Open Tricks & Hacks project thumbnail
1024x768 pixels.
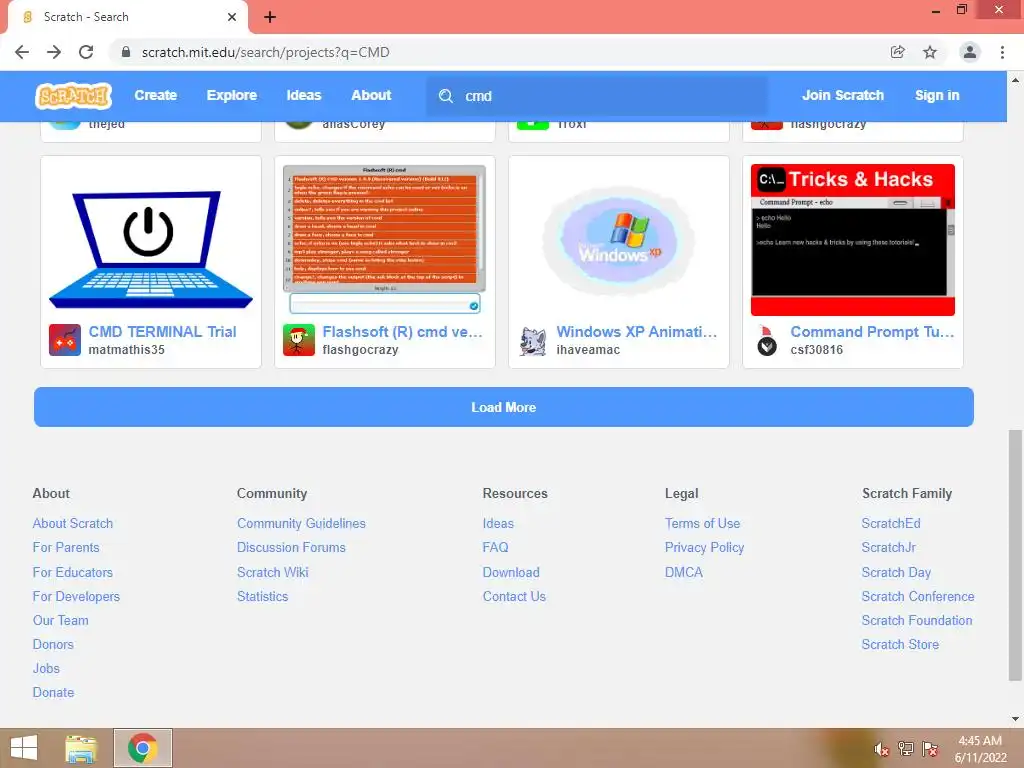point(853,240)
